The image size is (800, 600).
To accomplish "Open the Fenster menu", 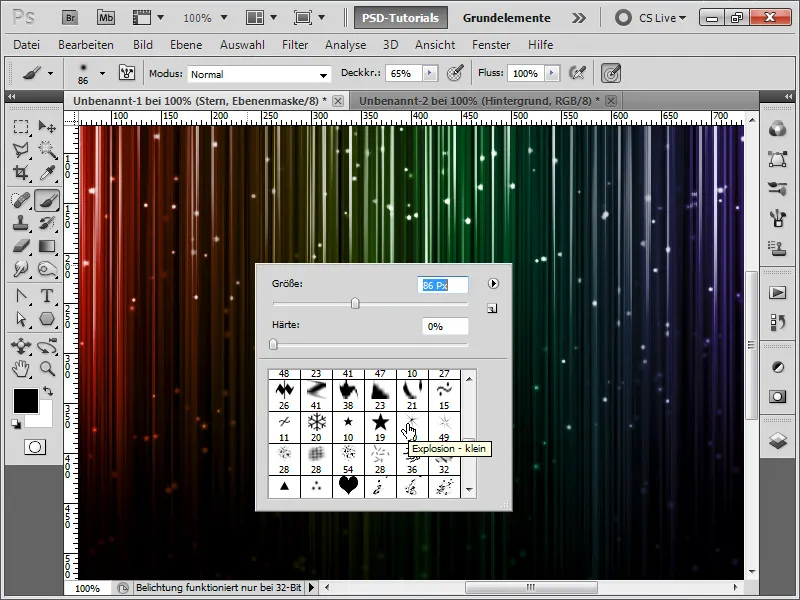I will click(x=491, y=45).
